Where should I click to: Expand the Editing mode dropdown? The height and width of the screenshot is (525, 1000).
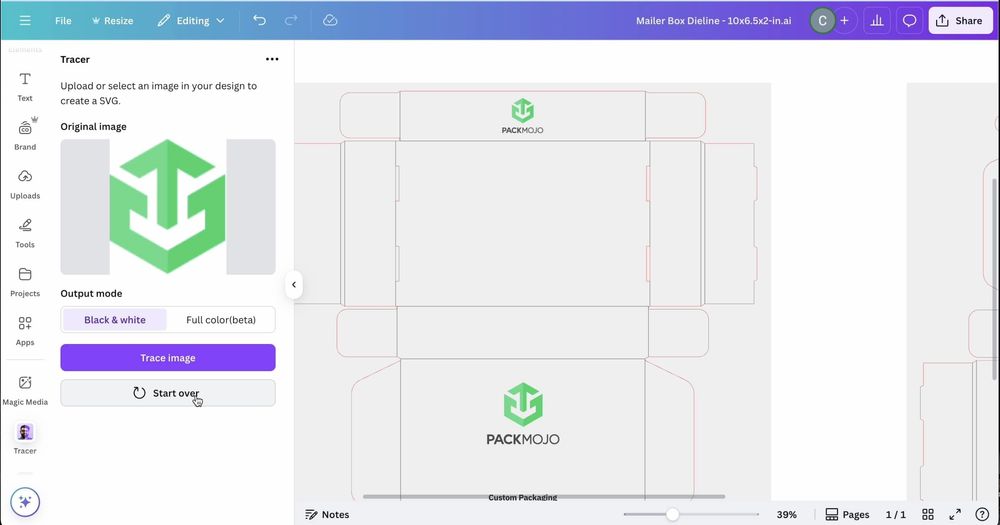coord(192,20)
